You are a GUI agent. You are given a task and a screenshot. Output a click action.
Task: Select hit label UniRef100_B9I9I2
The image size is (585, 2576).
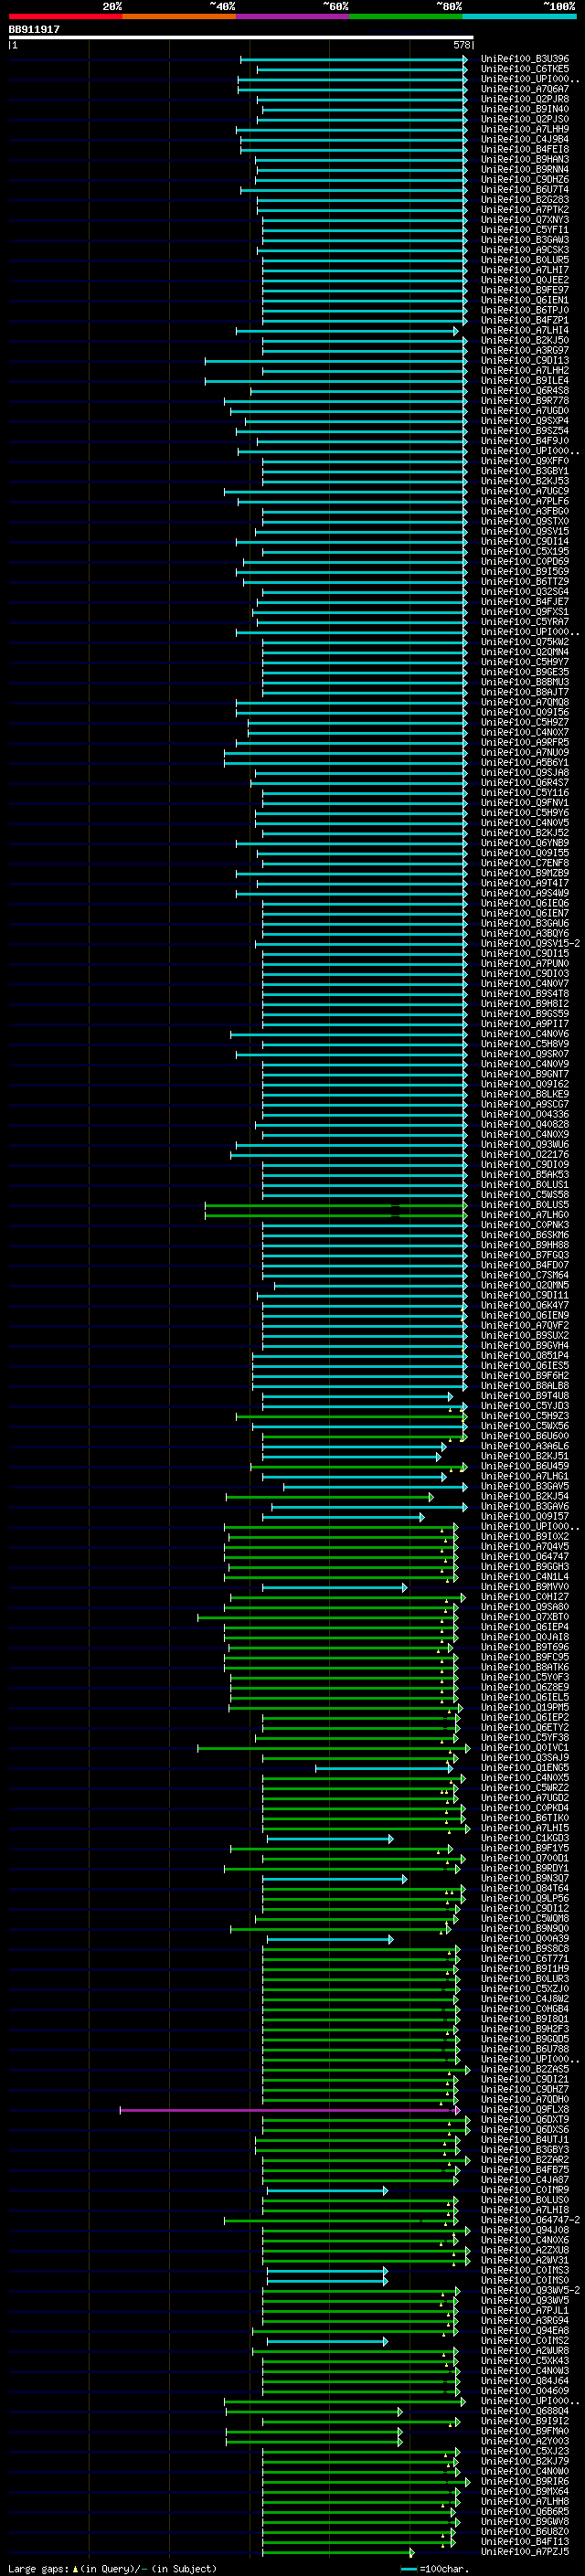click(x=524, y=2420)
